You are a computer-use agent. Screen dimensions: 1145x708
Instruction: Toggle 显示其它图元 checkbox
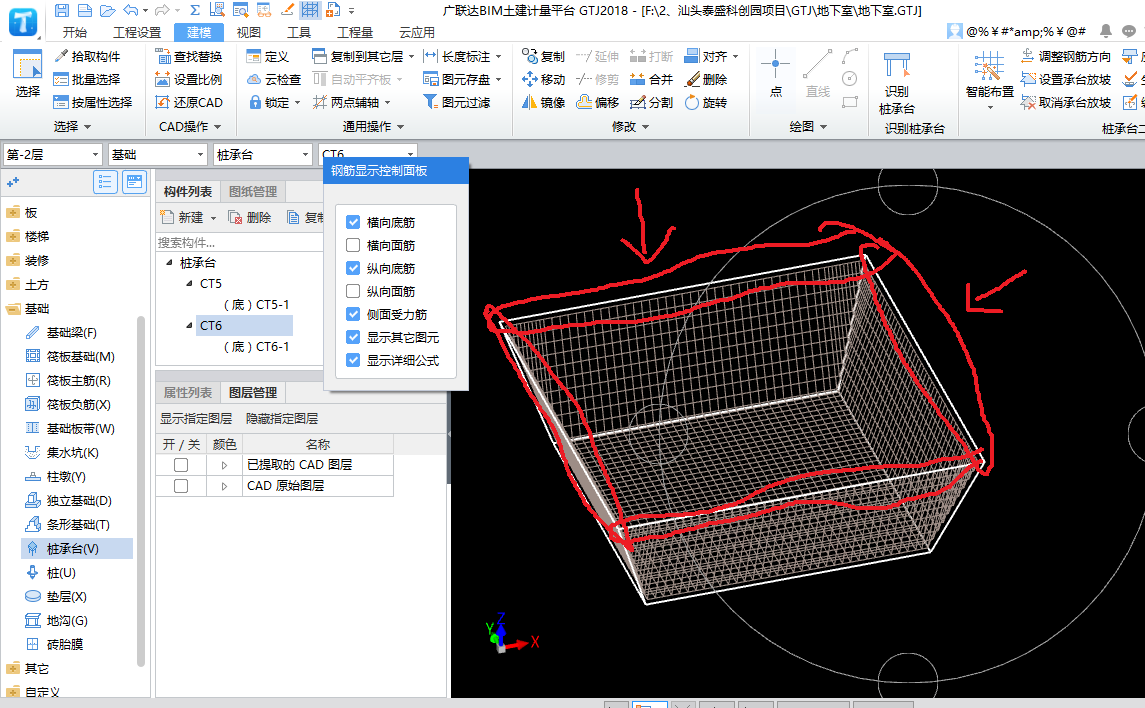[353, 337]
